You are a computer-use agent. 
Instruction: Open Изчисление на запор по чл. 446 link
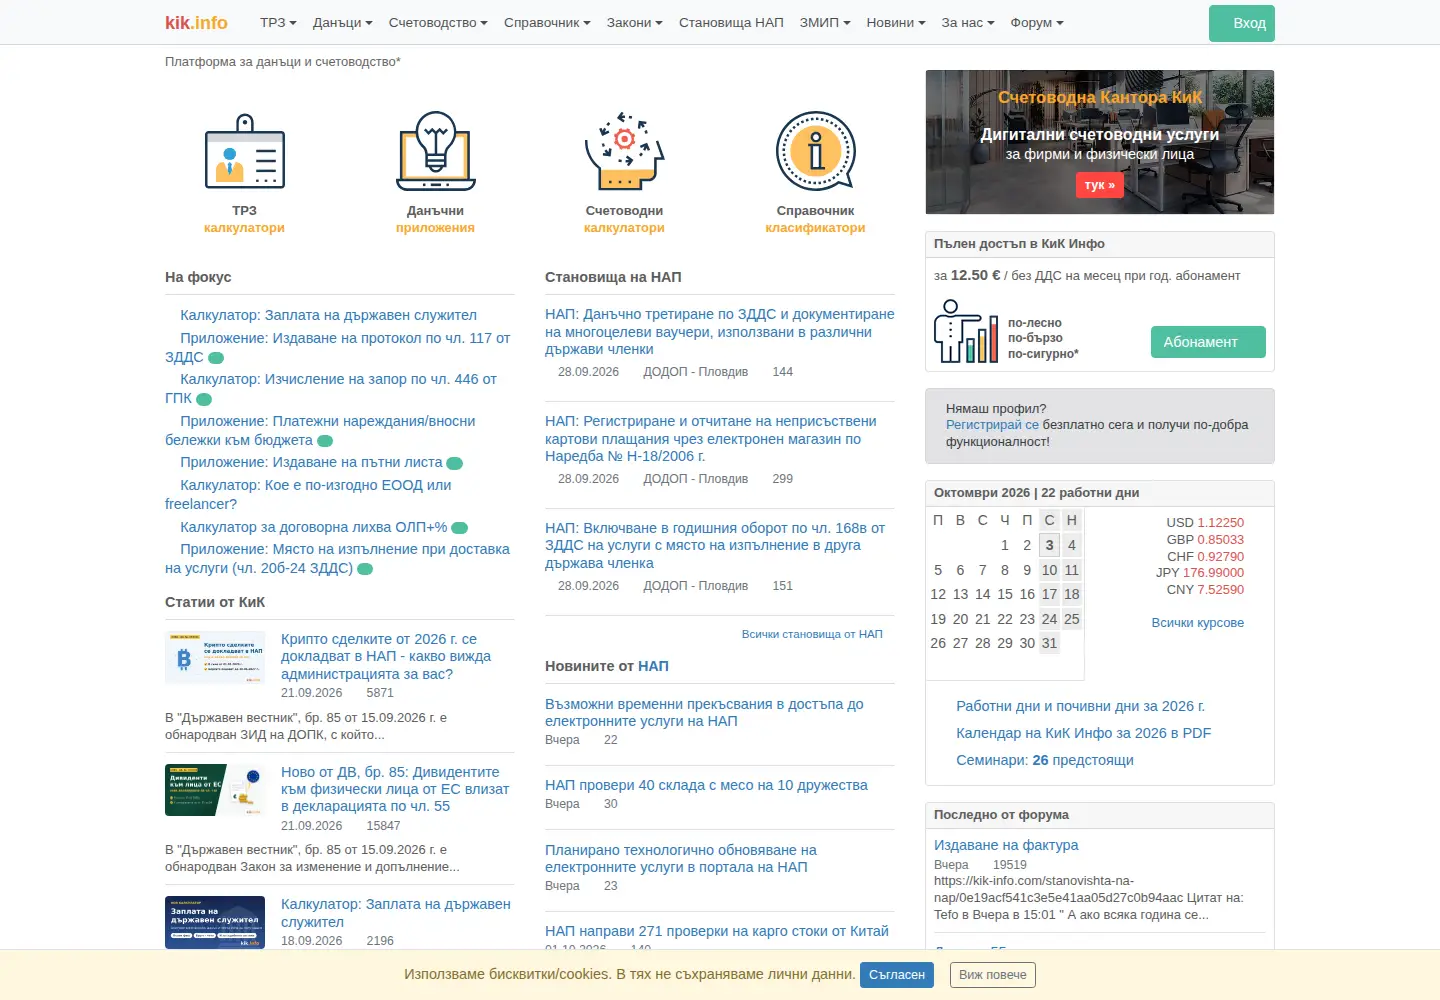(331, 388)
